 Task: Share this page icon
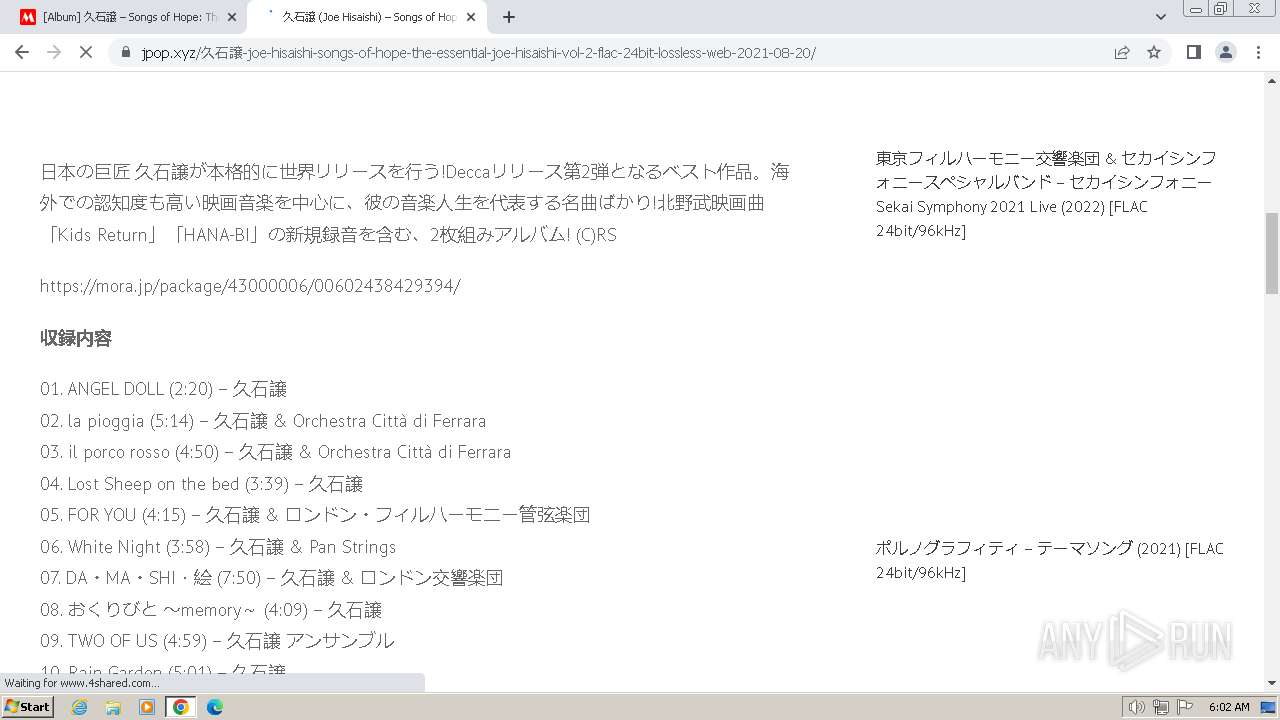1122,52
